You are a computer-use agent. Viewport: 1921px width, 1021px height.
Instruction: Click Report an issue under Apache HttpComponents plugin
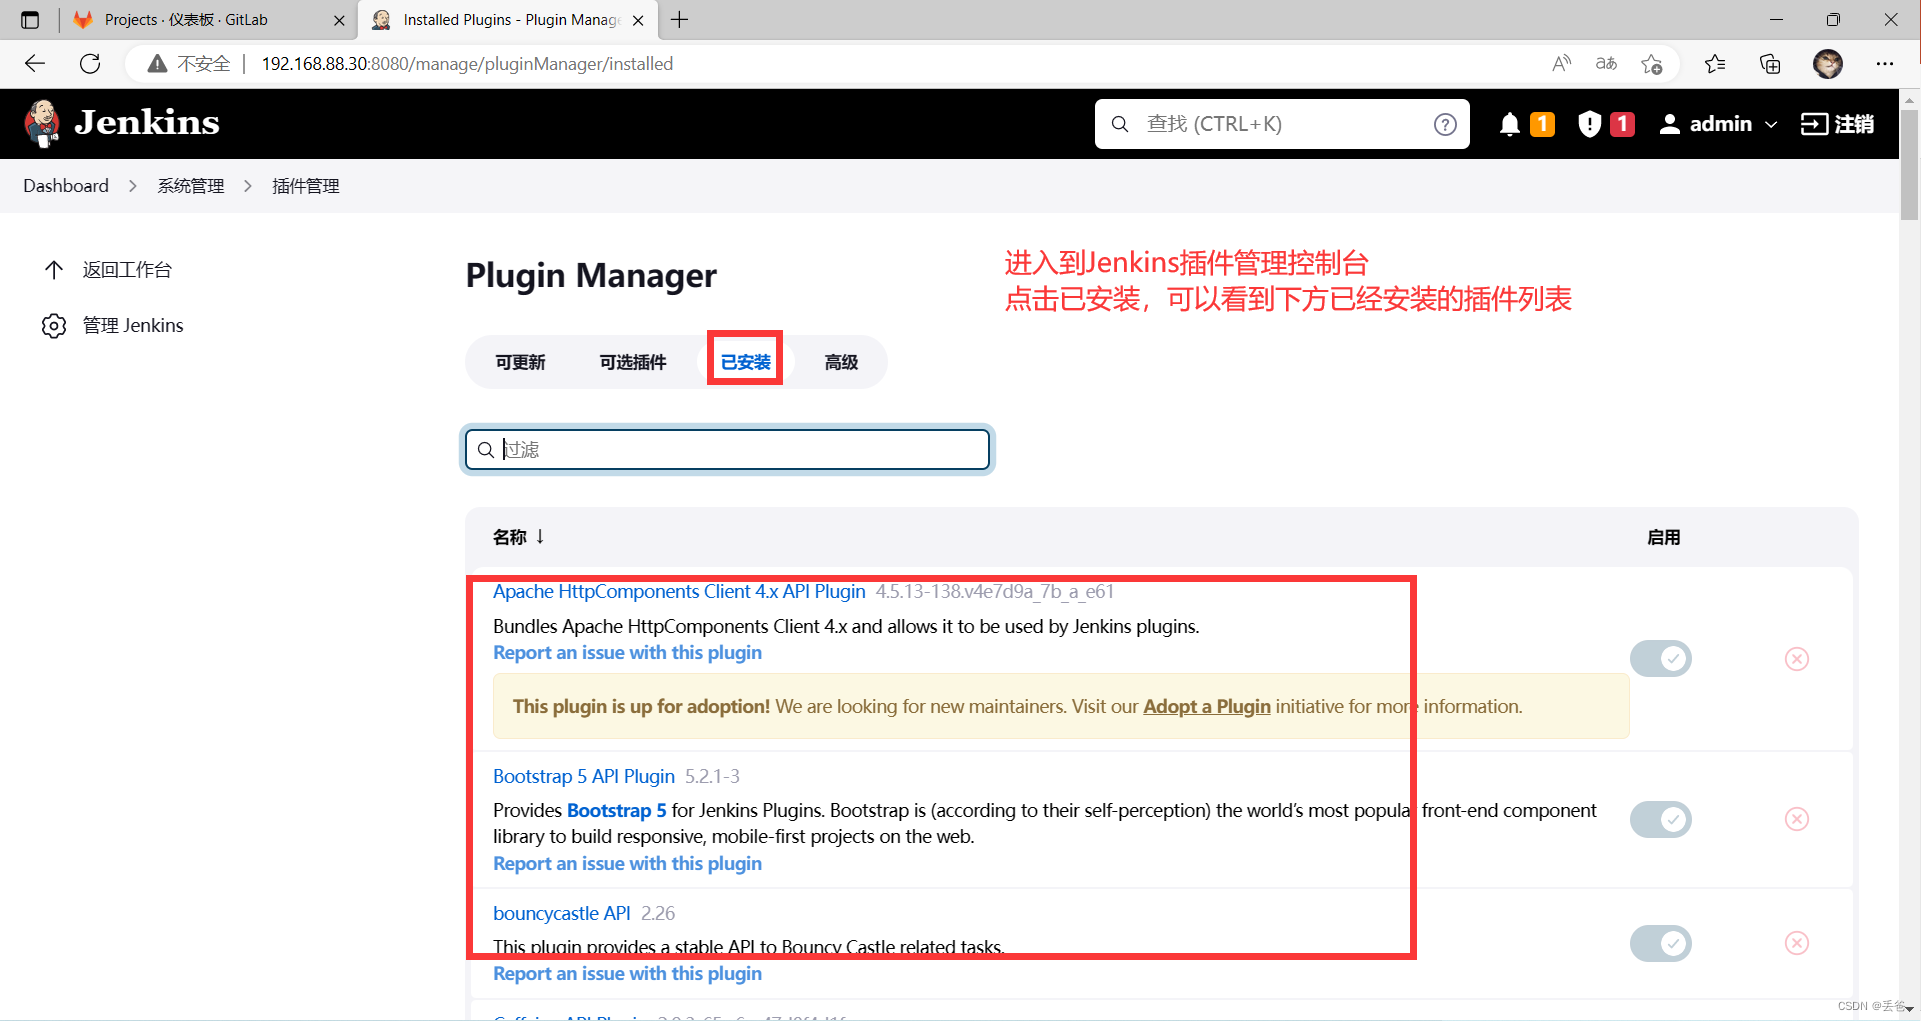(627, 653)
